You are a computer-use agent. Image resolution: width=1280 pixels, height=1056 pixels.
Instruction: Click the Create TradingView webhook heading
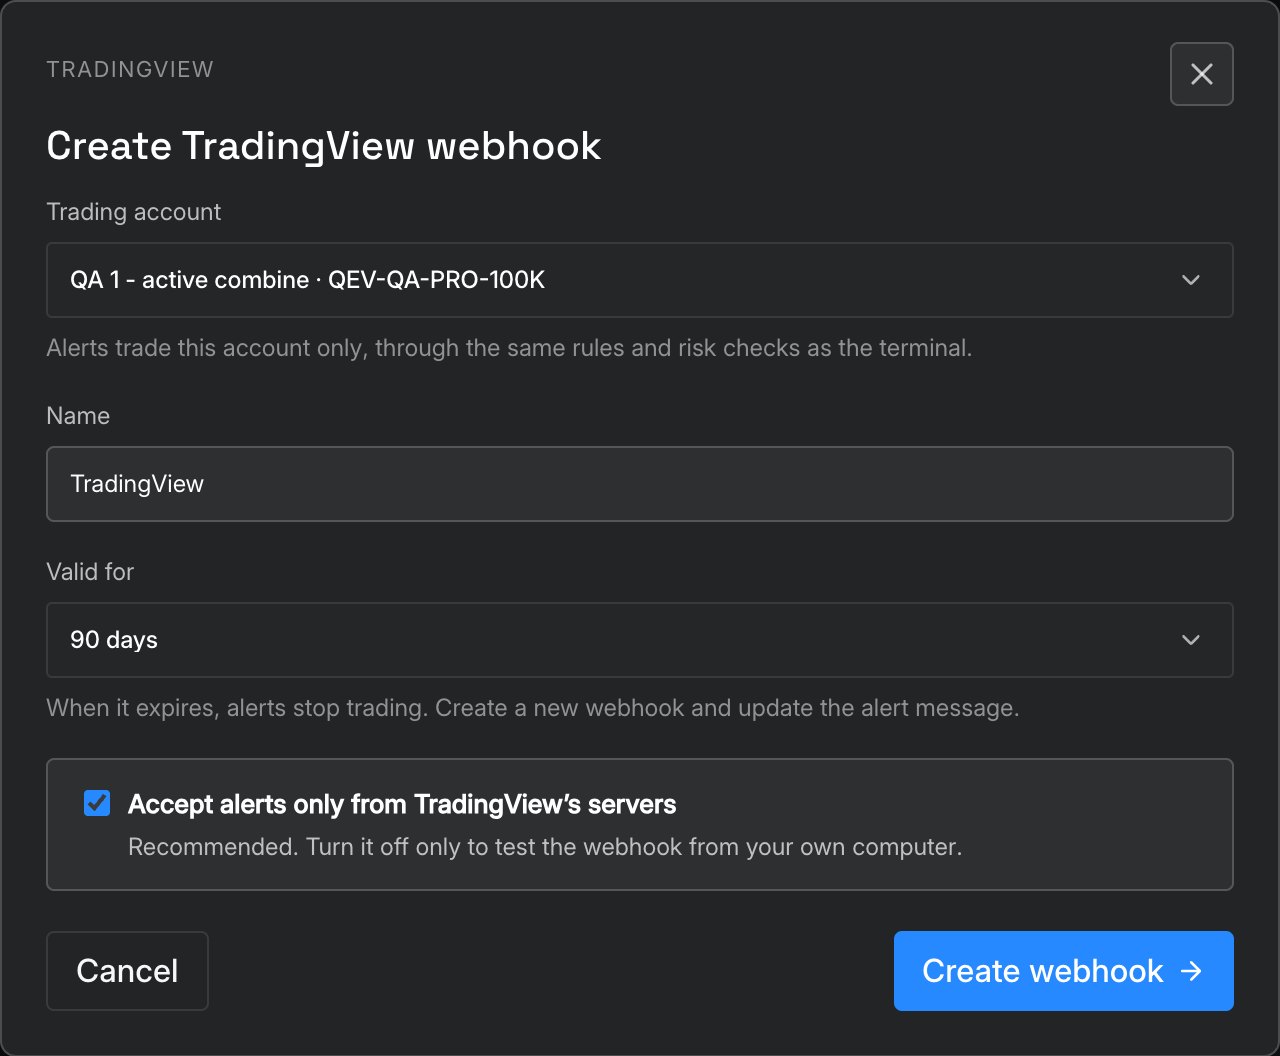coord(324,146)
